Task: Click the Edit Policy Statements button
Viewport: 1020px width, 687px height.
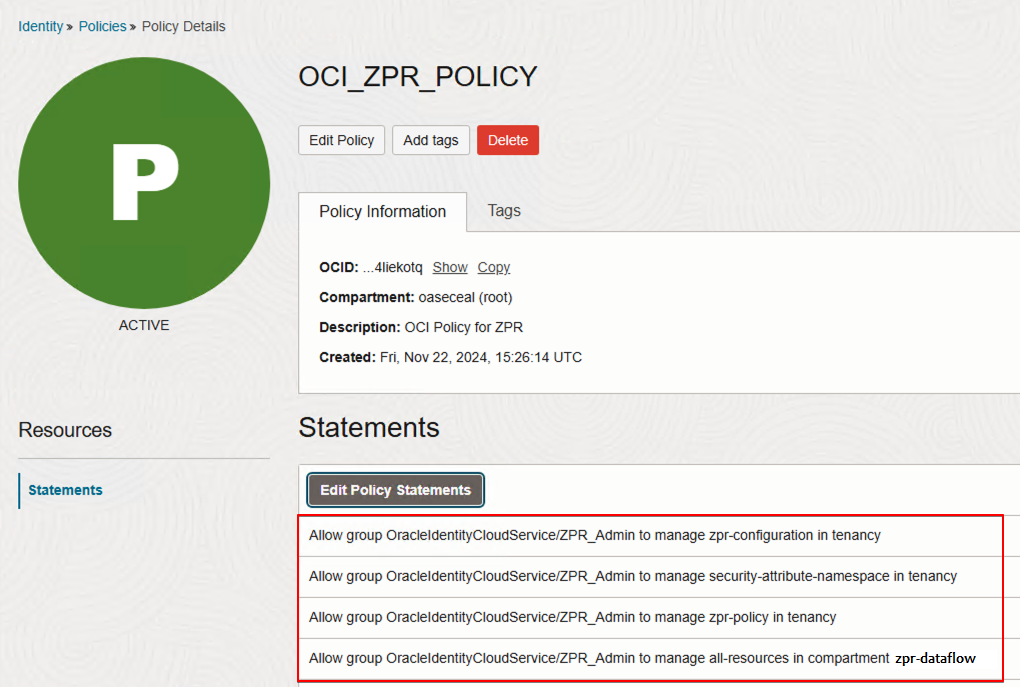Action: pyautogui.click(x=396, y=490)
